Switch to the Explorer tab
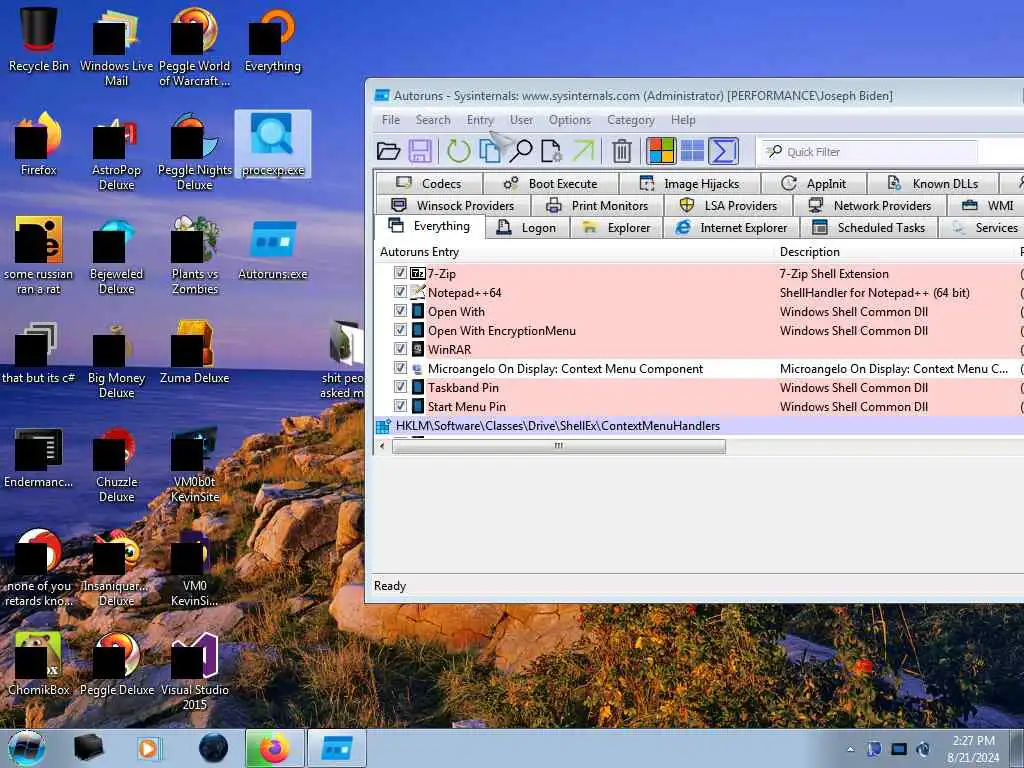The width and height of the screenshot is (1024, 768). point(616,228)
